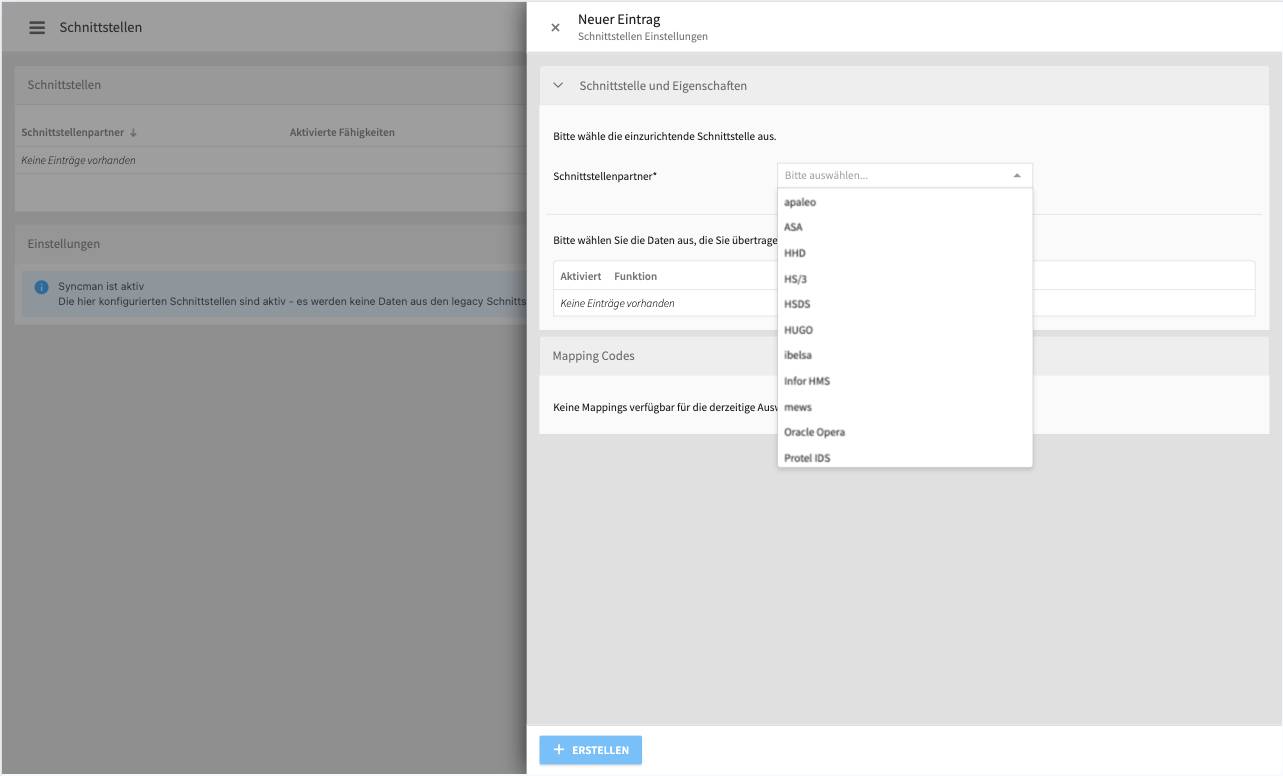Pick HHD from the dropdown options

point(905,253)
